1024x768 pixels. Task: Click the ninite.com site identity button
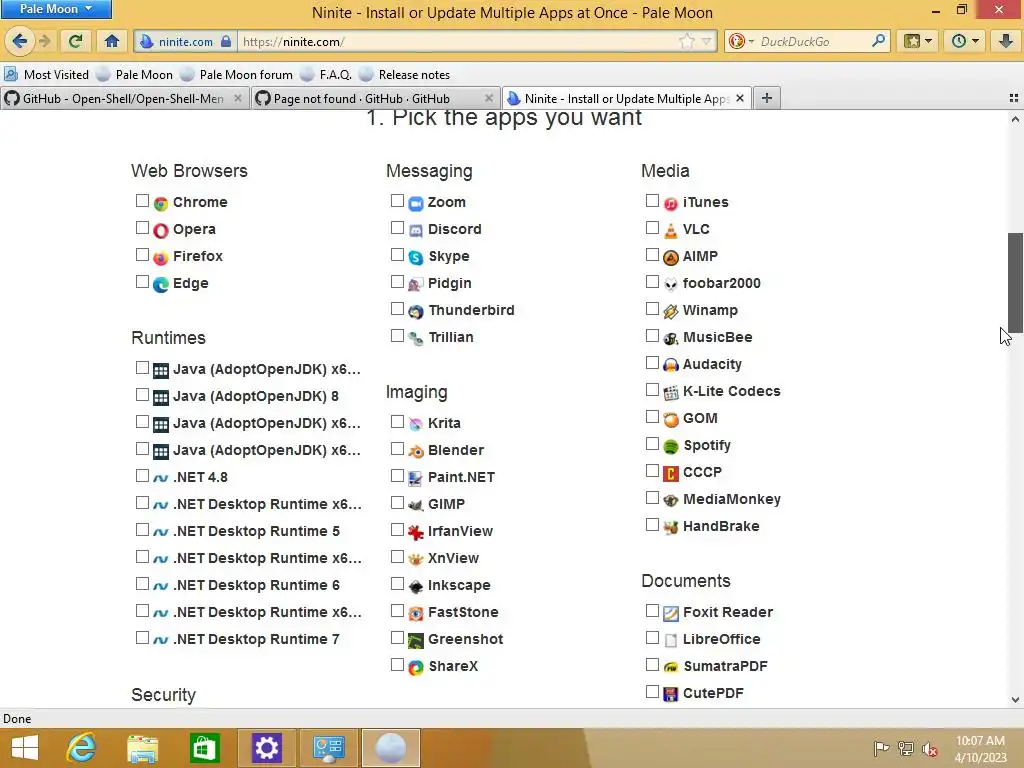(x=185, y=42)
